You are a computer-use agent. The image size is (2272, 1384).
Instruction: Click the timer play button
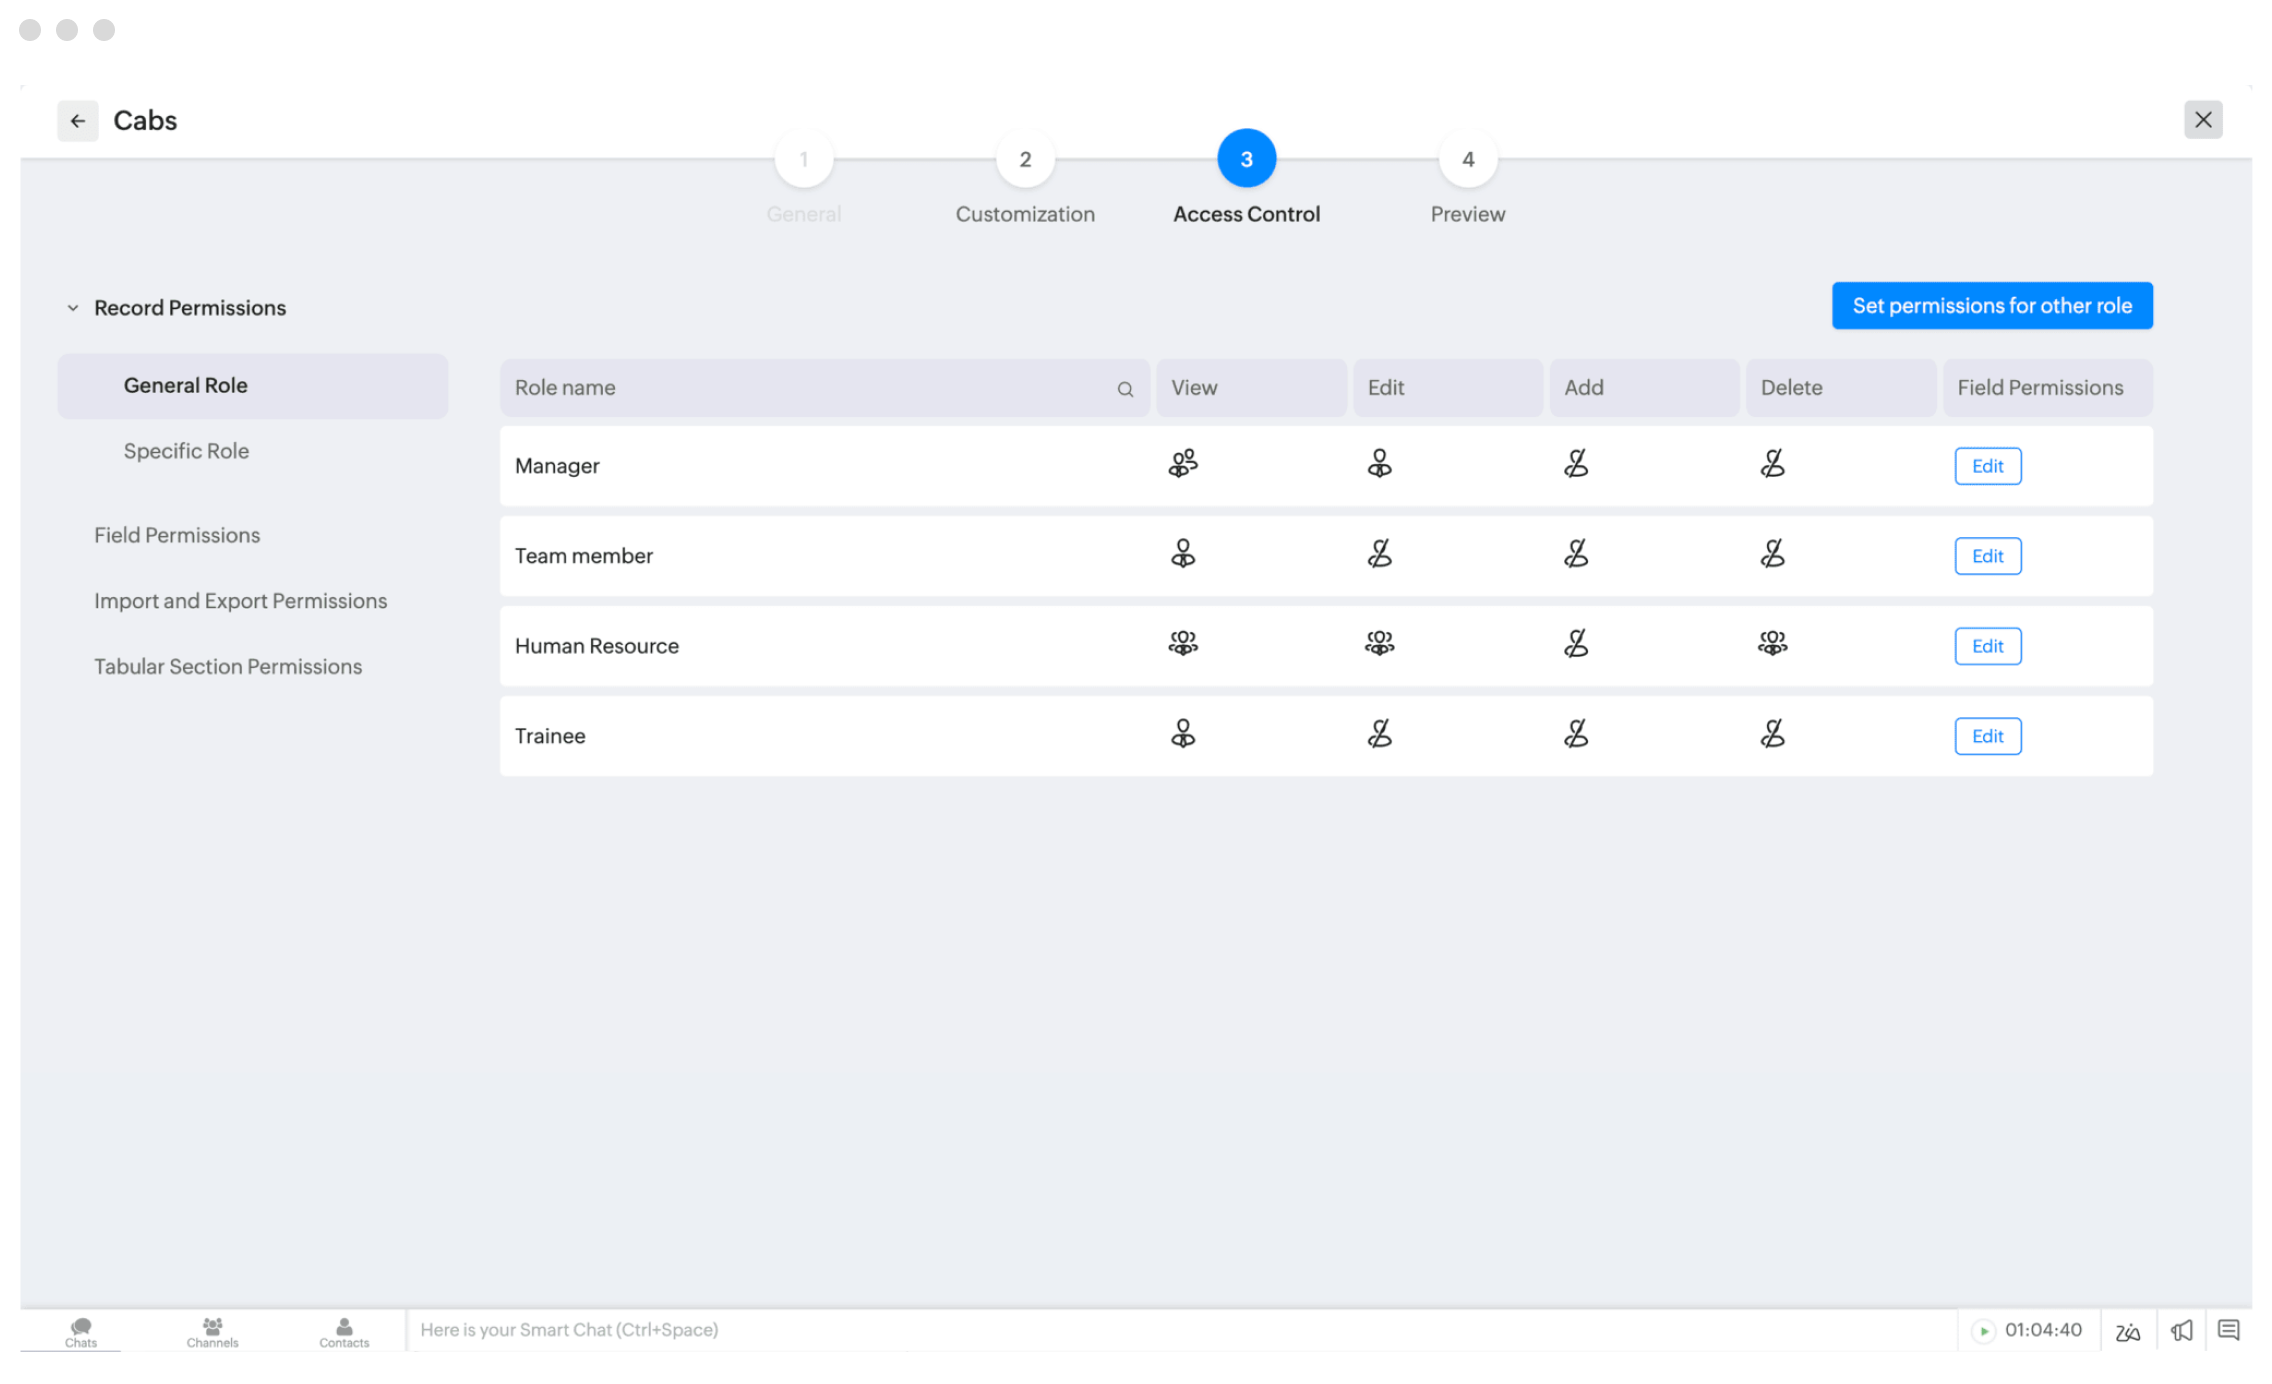pos(1983,1330)
